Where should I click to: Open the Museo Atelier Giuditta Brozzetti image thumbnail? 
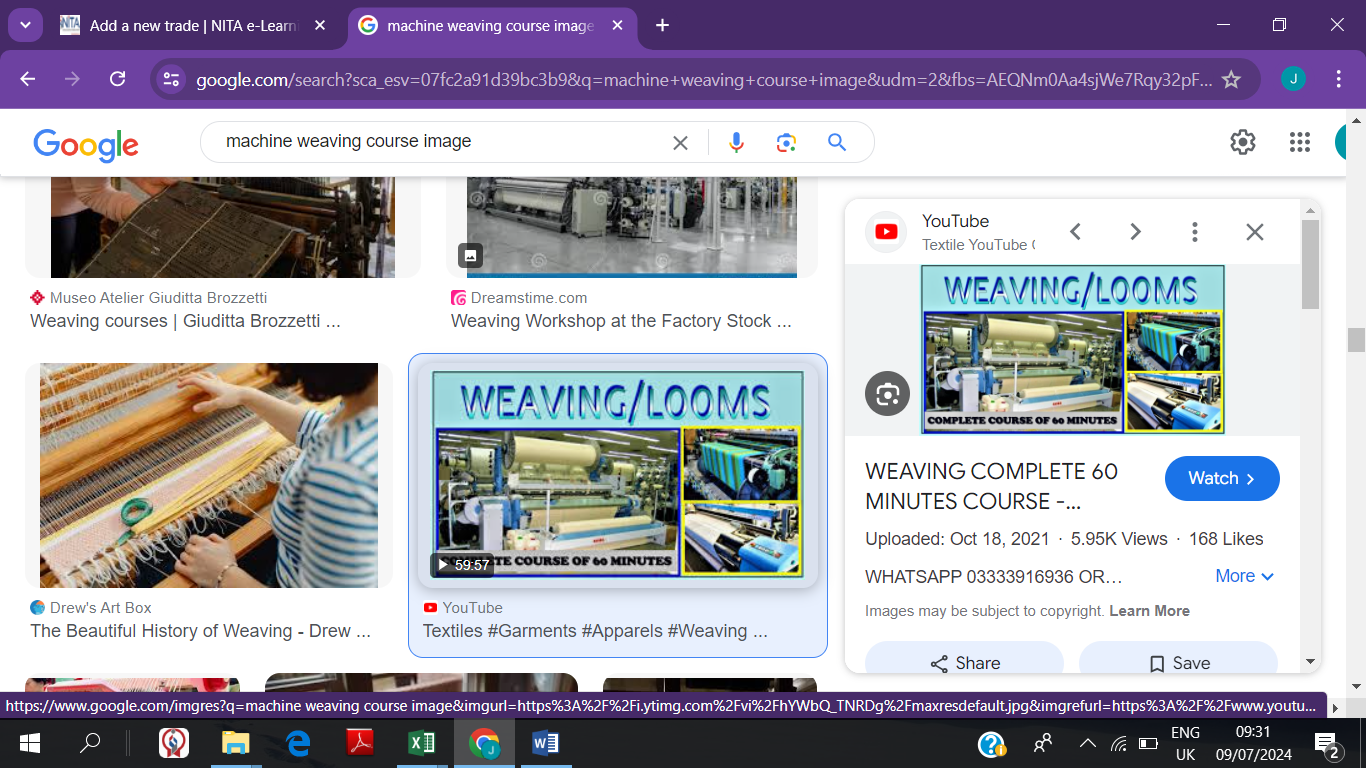pyautogui.click(x=223, y=227)
